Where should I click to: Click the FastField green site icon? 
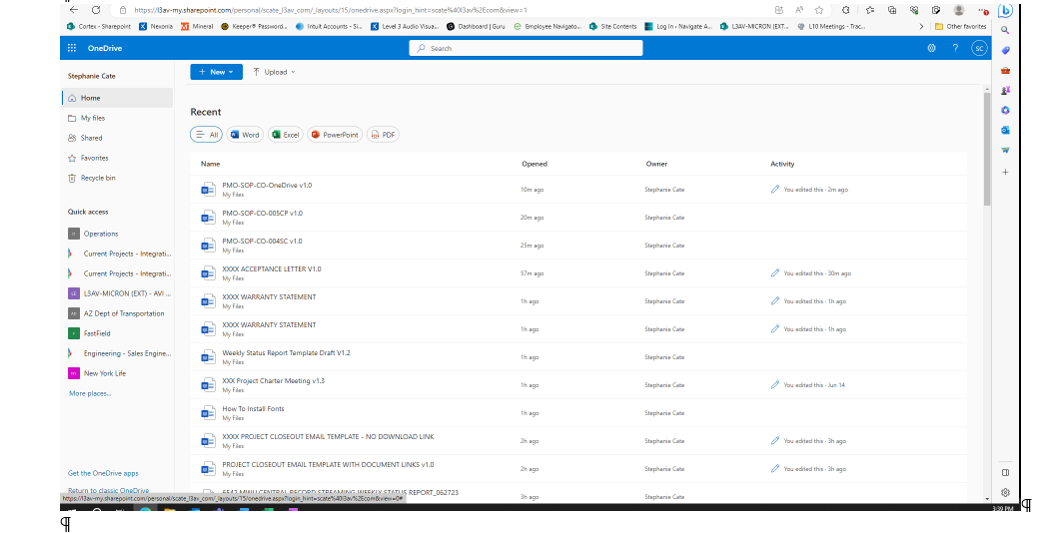pos(73,334)
